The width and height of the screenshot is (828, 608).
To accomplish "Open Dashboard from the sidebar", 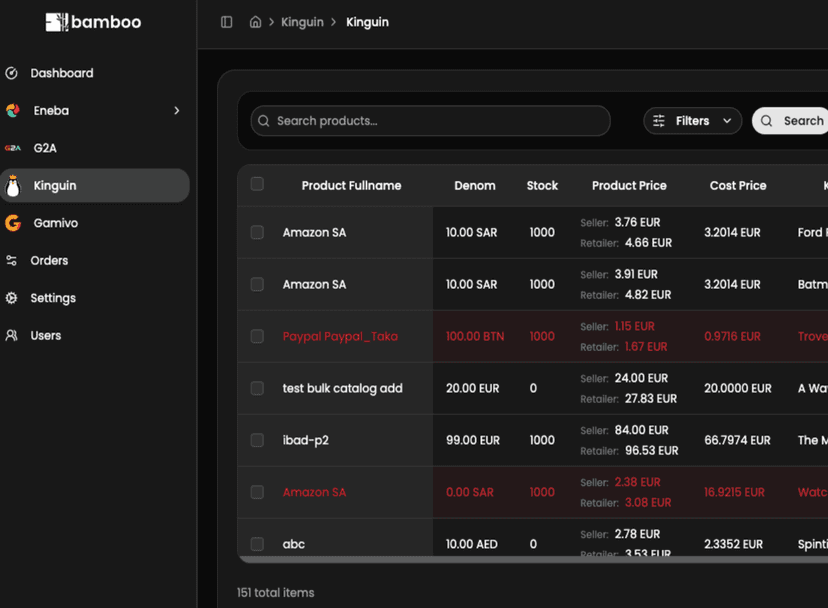I will [61, 73].
